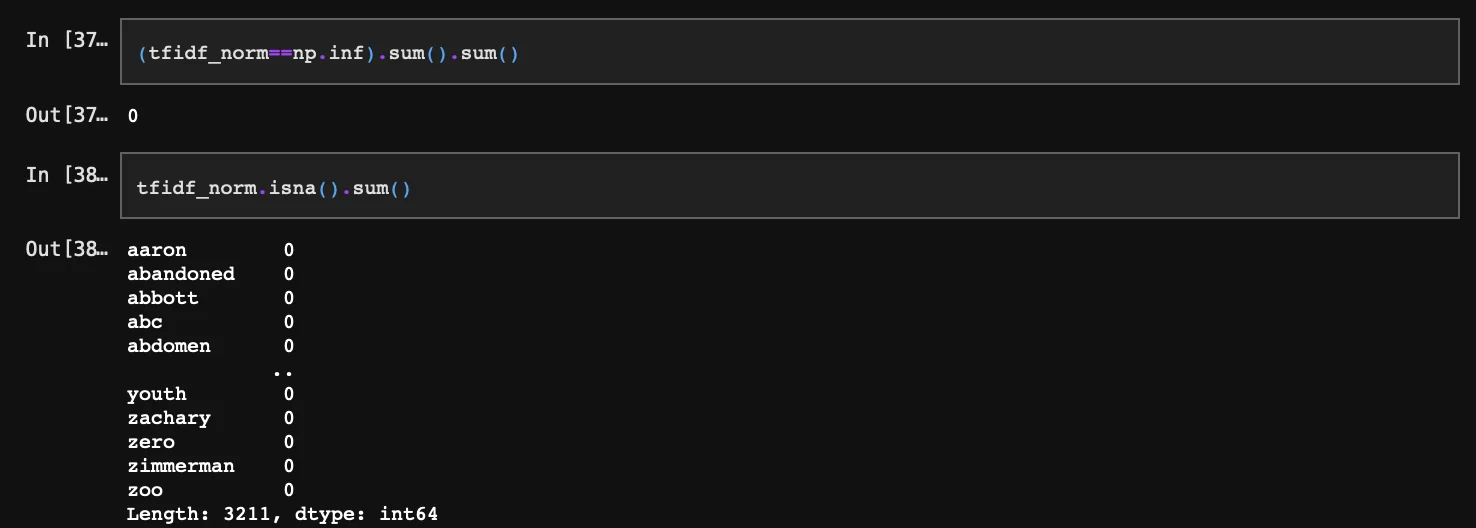1476x528 pixels.
Task: Click the code cell containing np.inf comparison
Action: pos(788,52)
